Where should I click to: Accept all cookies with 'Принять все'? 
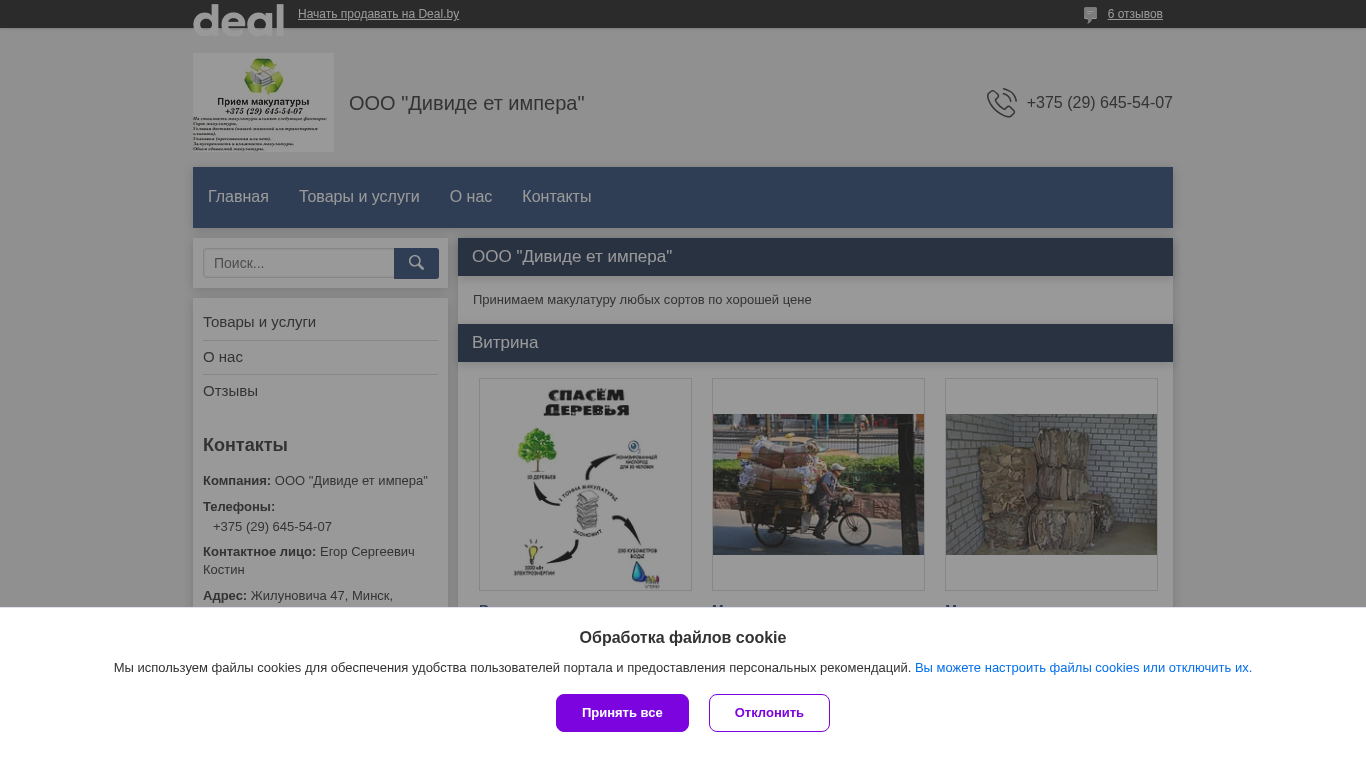pos(622,713)
